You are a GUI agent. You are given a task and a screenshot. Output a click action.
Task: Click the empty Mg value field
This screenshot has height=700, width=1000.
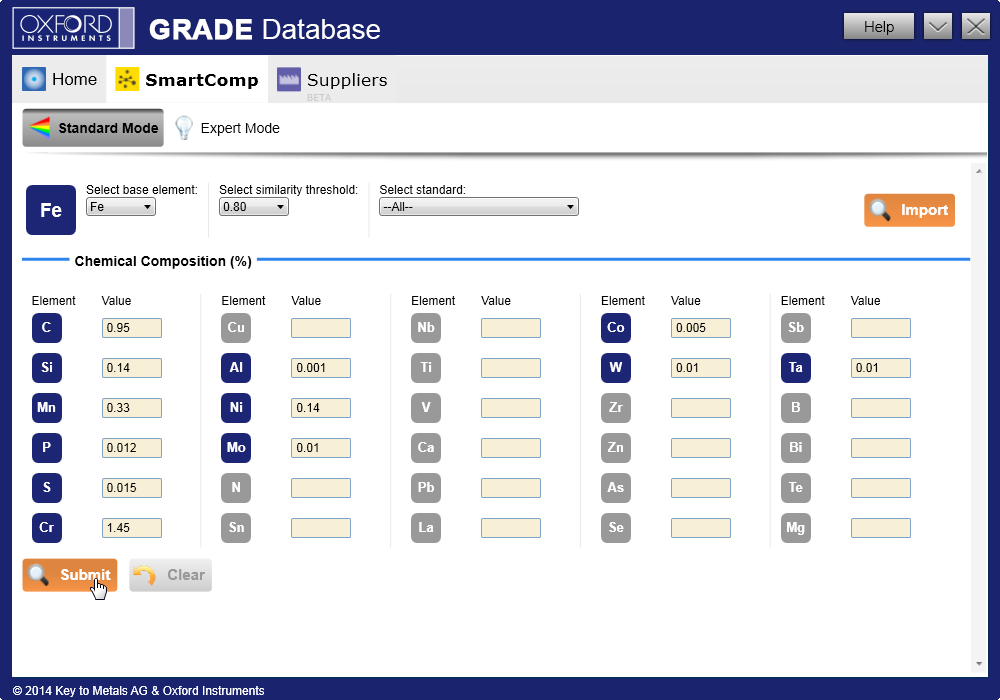pyautogui.click(x=881, y=528)
